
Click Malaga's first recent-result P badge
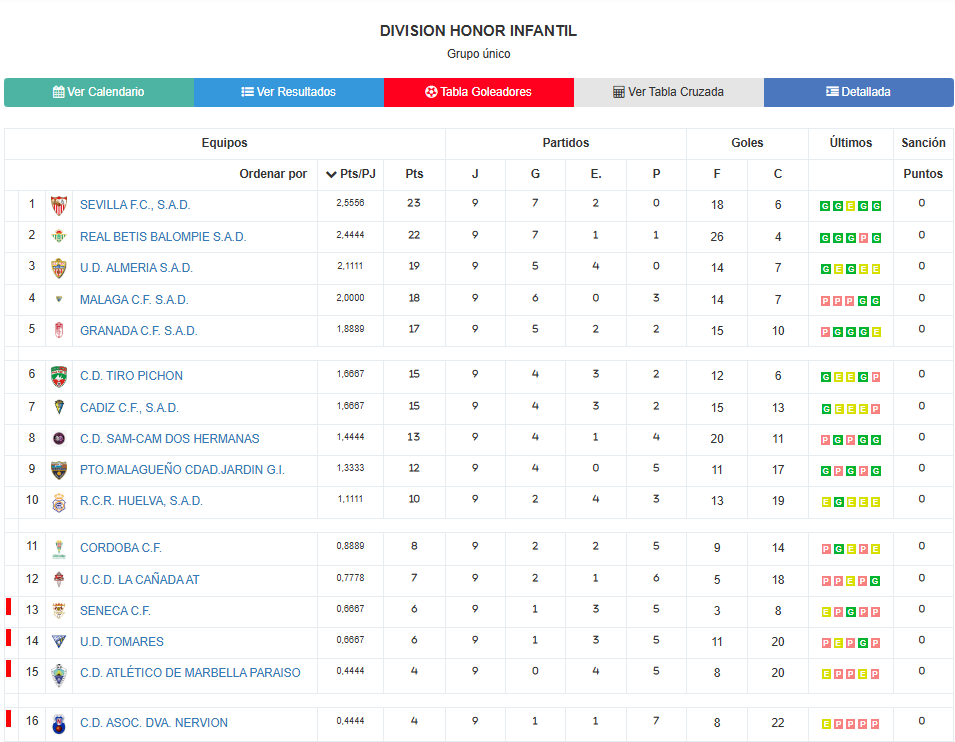pos(825,300)
